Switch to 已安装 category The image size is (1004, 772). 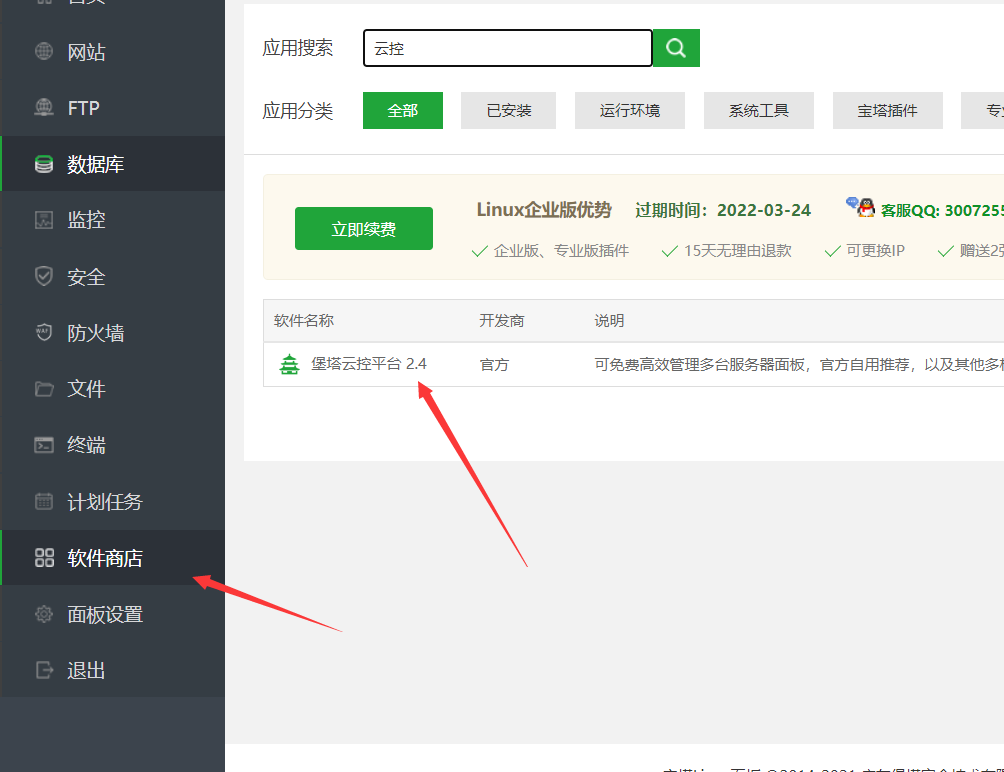click(508, 111)
